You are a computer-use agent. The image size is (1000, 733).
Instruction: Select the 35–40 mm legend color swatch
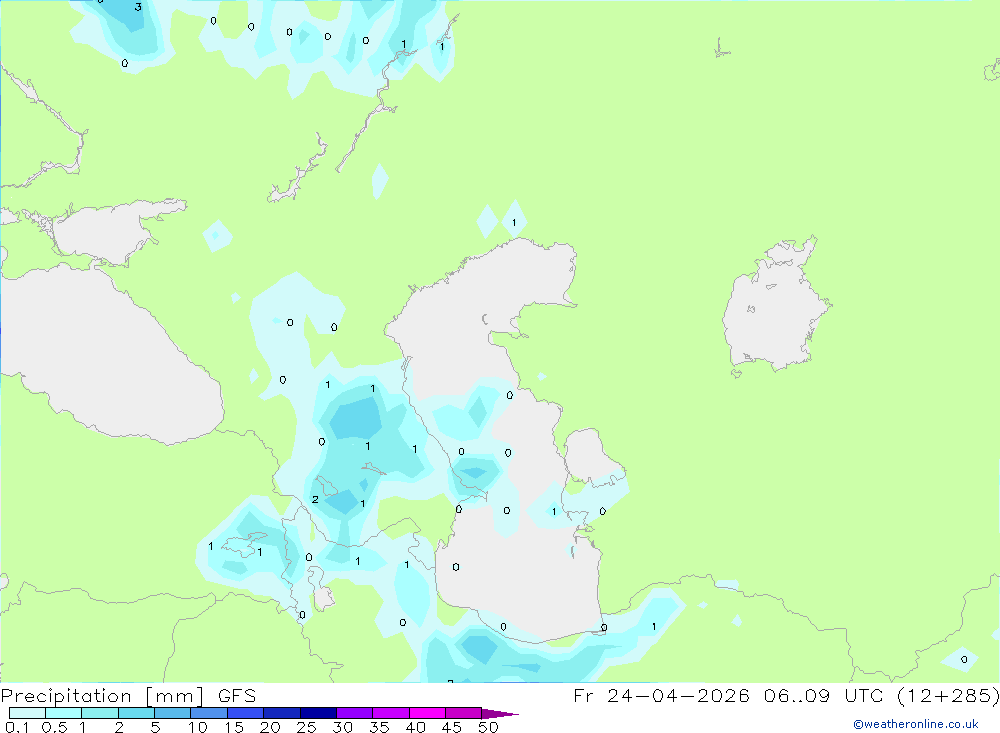(x=390, y=713)
